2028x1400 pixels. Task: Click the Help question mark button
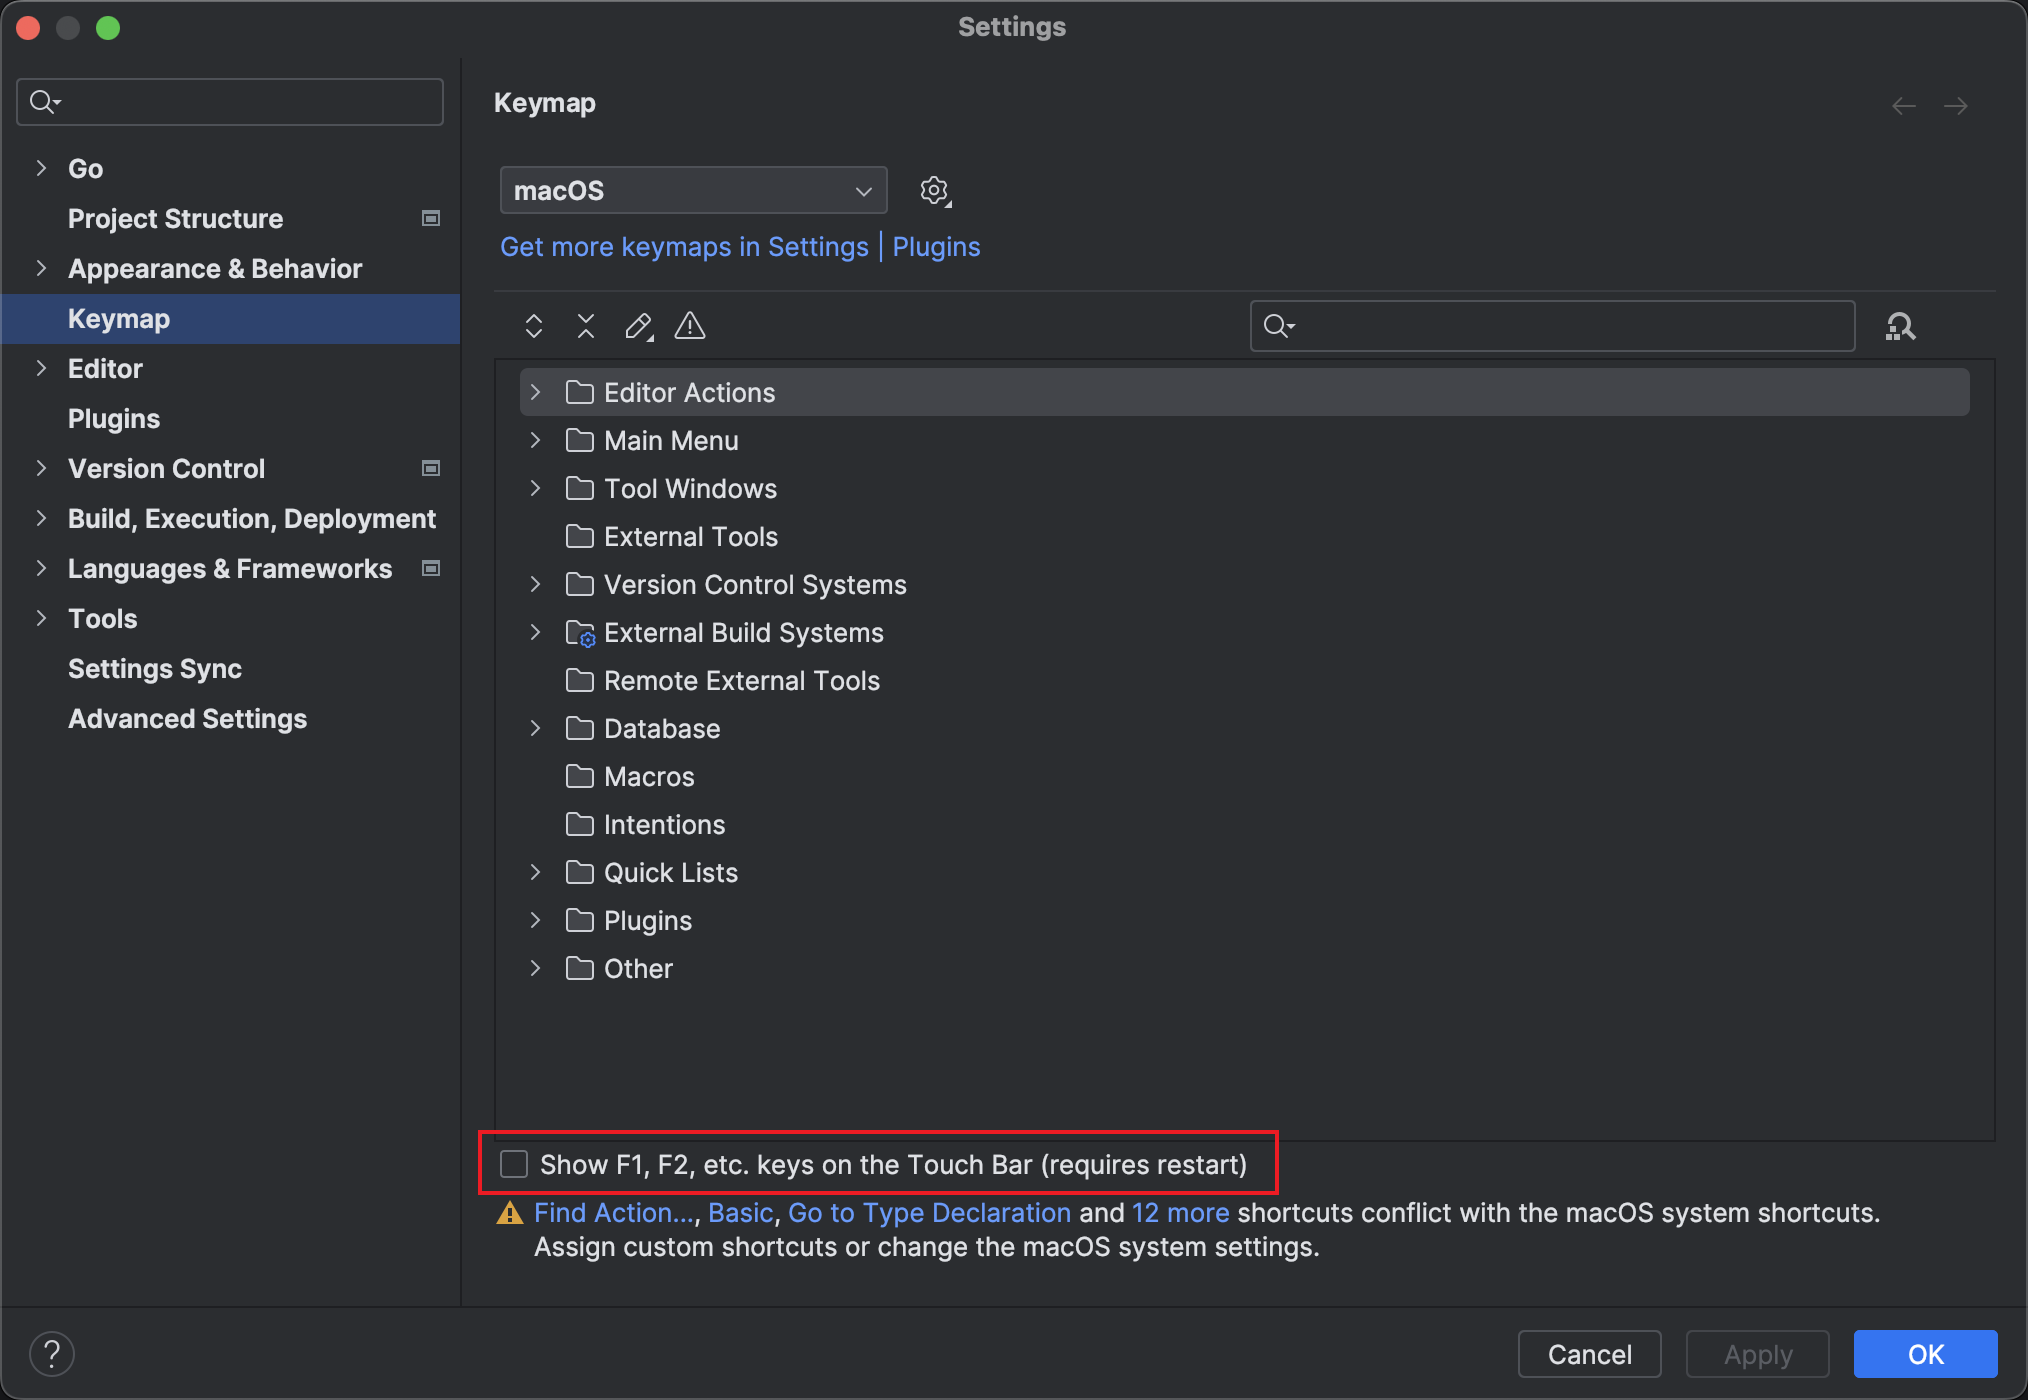[52, 1354]
